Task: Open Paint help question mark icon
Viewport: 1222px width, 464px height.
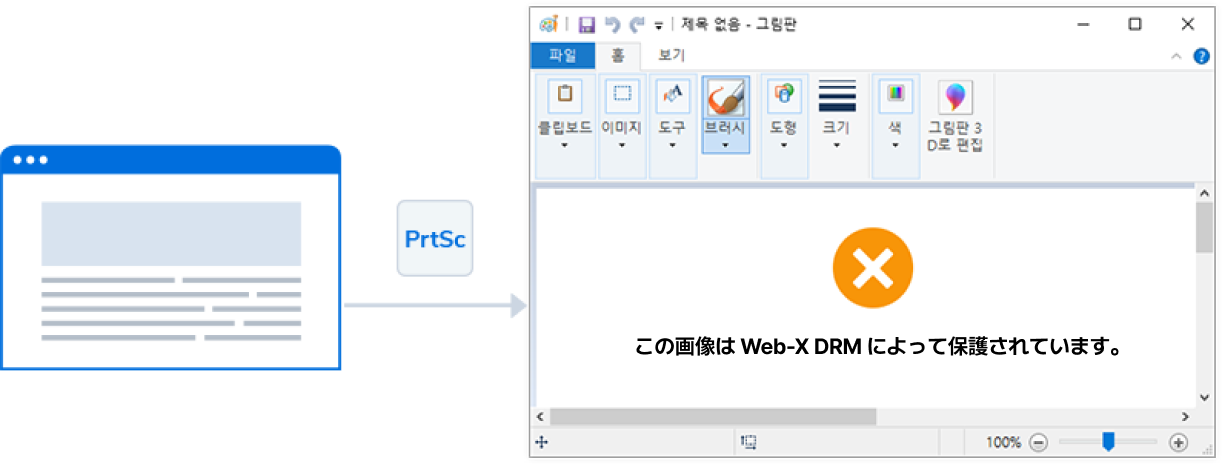Action: [1201, 56]
